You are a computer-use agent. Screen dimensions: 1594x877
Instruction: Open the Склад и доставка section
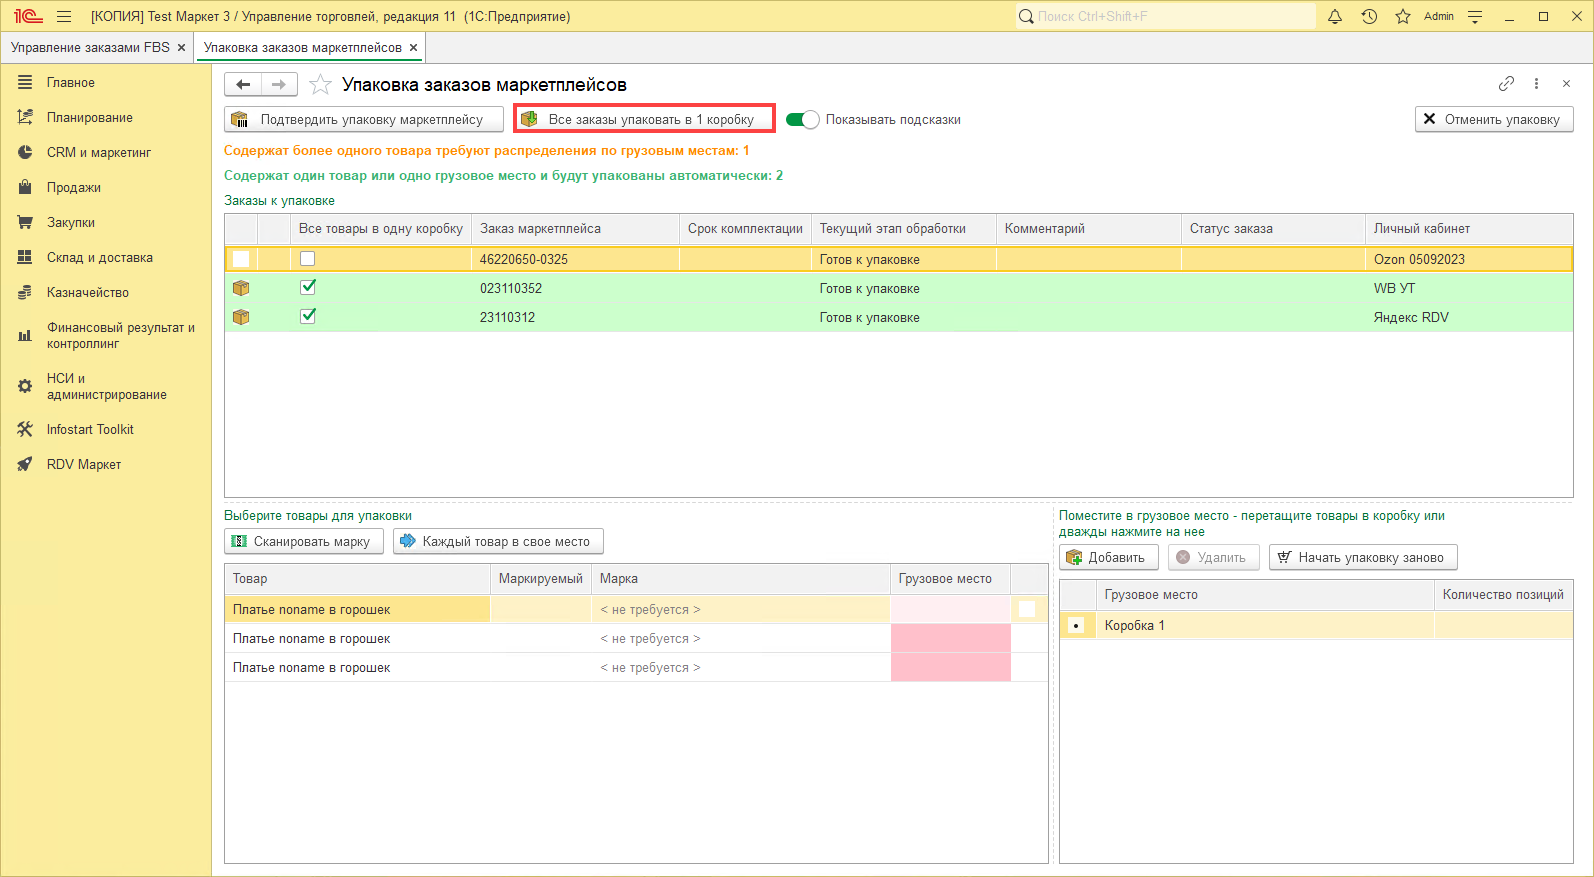(x=99, y=258)
